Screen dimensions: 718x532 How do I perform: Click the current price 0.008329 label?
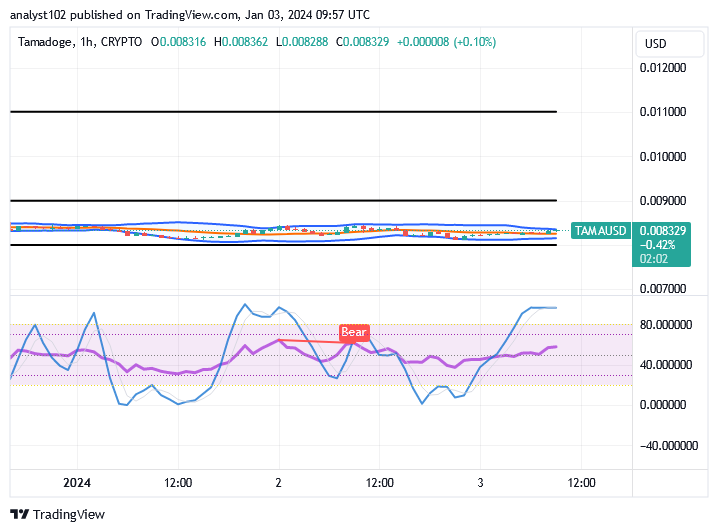(663, 230)
